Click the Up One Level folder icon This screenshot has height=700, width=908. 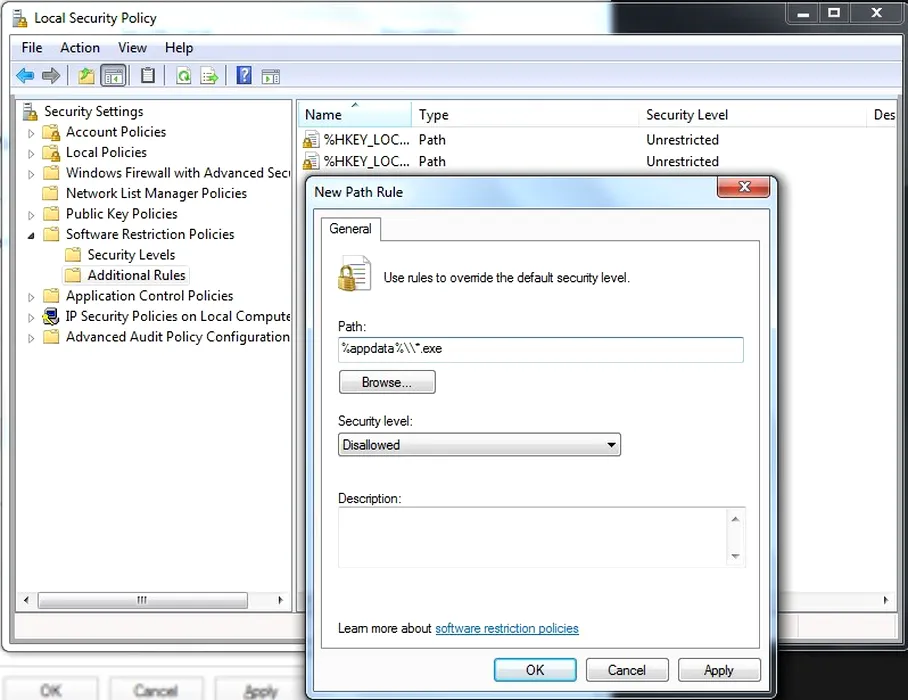(x=86, y=76)
